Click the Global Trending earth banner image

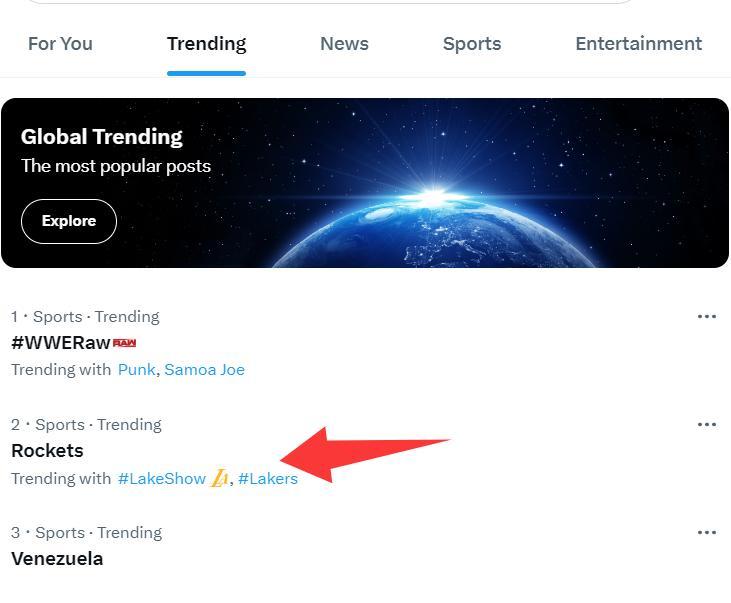pos(480,200)
